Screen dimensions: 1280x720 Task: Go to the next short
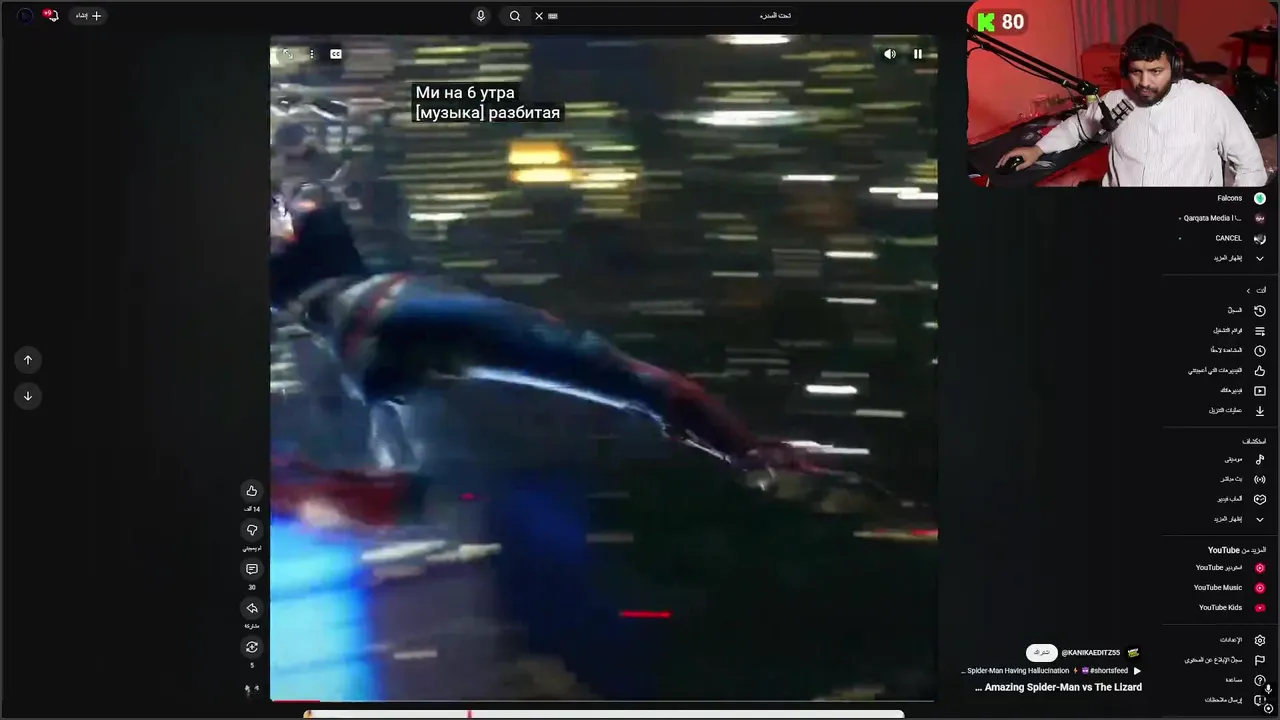point(28,396)
